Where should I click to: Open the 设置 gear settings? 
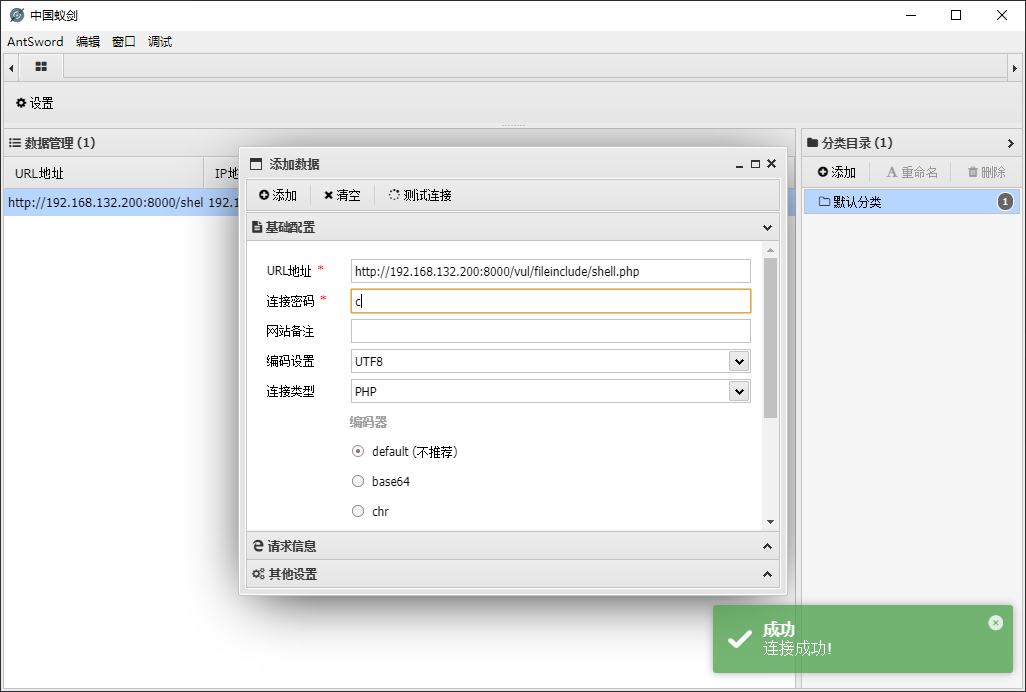coord(34,103)
